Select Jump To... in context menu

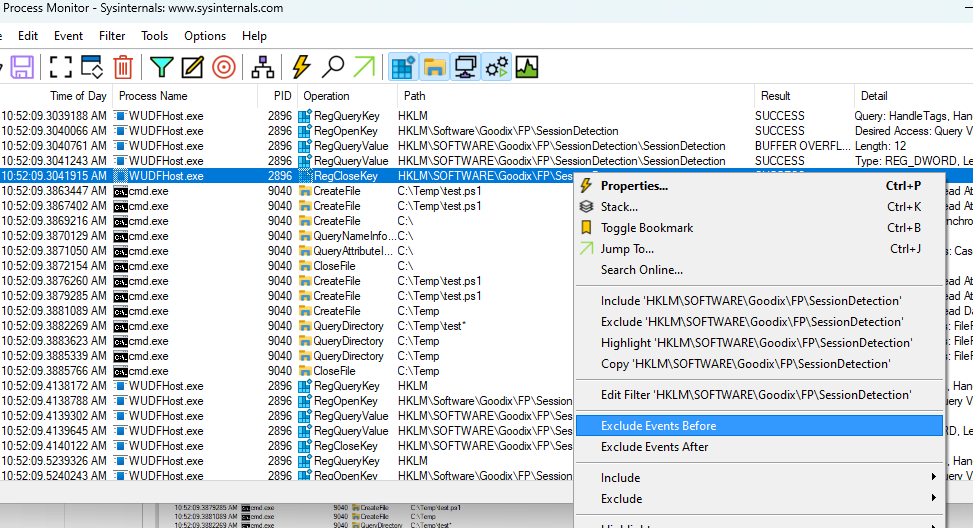tap(760, 249)
